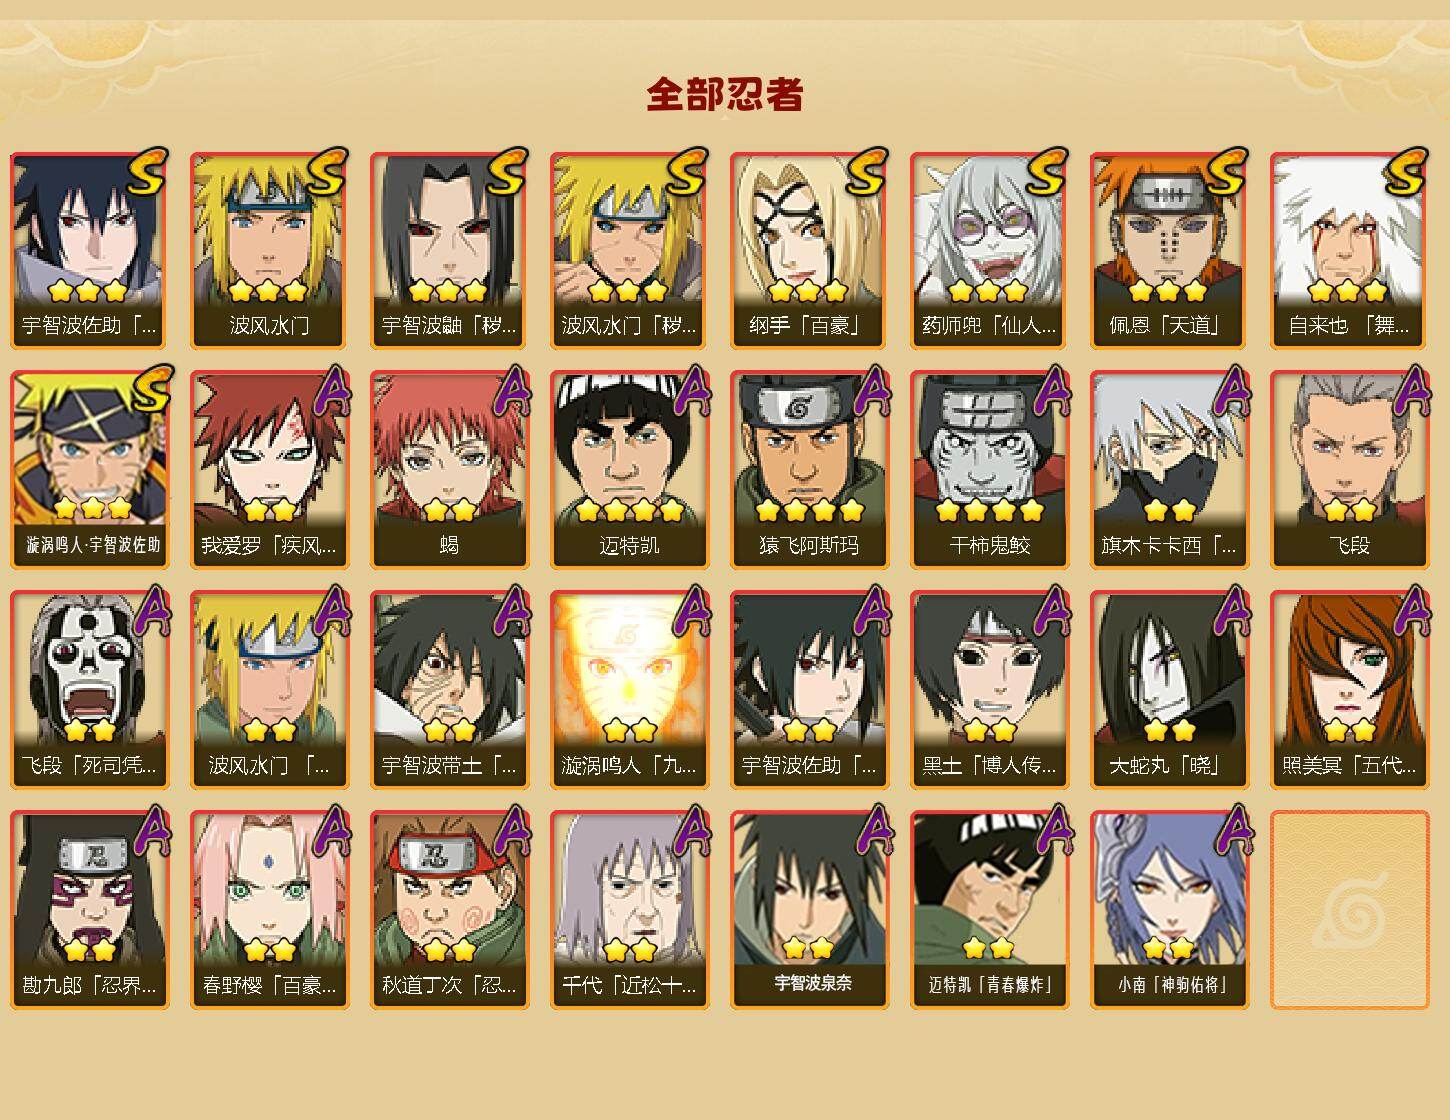Select the 波风水门 ninja card
The width and height of the screenshot is (1450, 1120).
tap(269, 250)
